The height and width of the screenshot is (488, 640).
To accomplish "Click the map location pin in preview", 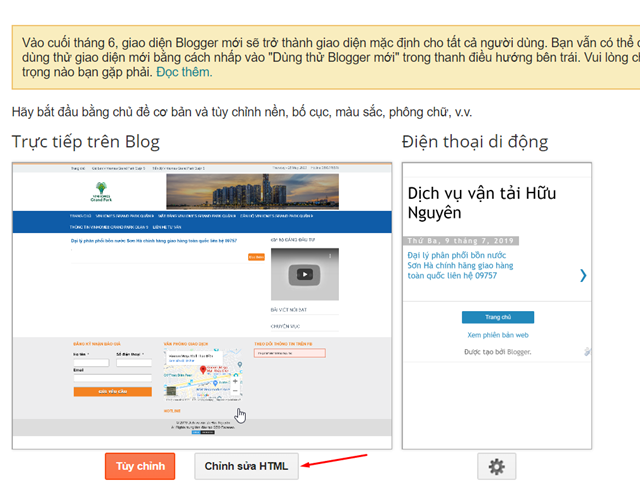I will (203, 370).
